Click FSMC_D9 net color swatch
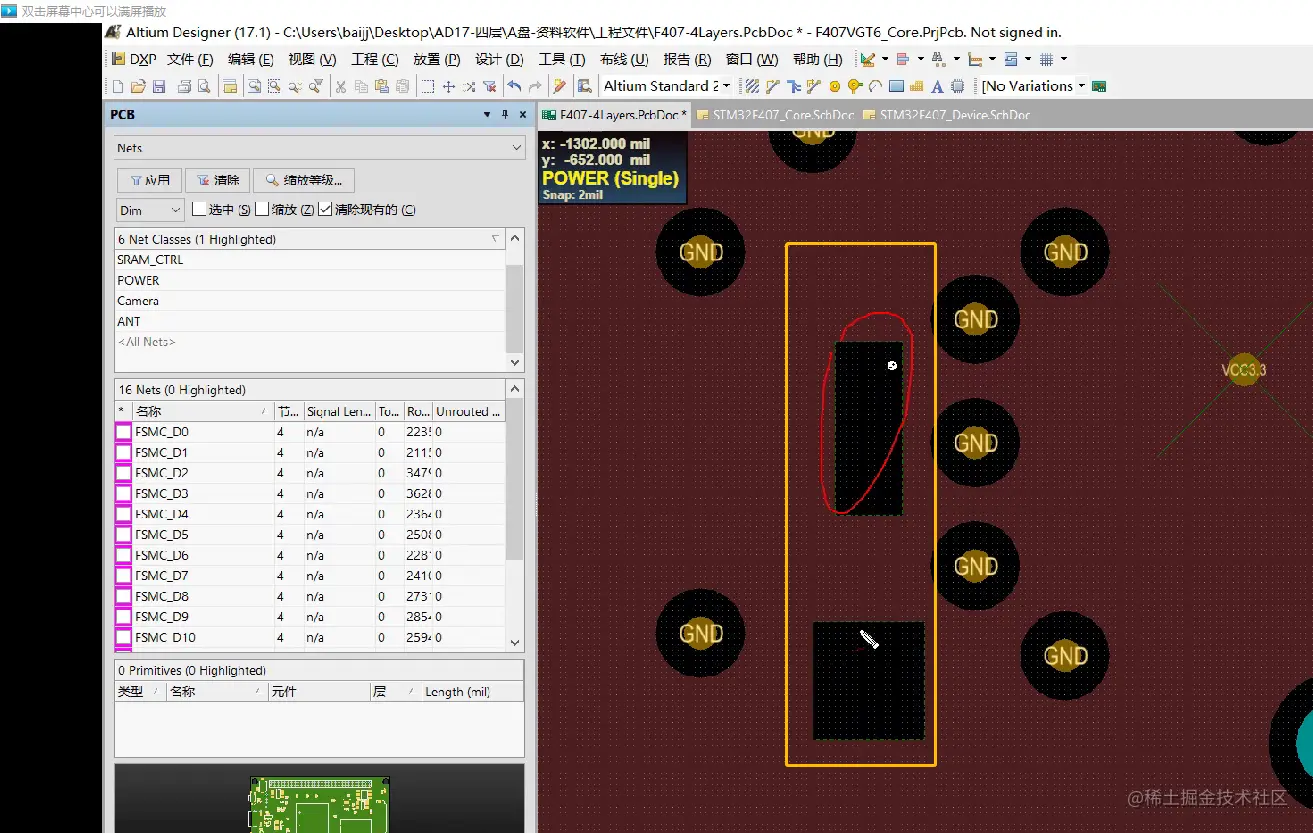 [124, 617]
